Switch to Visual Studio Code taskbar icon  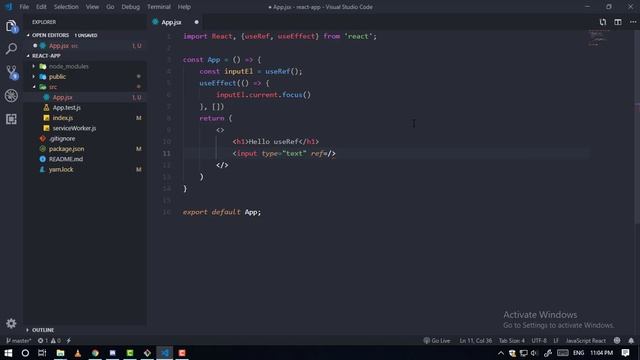pyautogui.click(x=165, y=353)
